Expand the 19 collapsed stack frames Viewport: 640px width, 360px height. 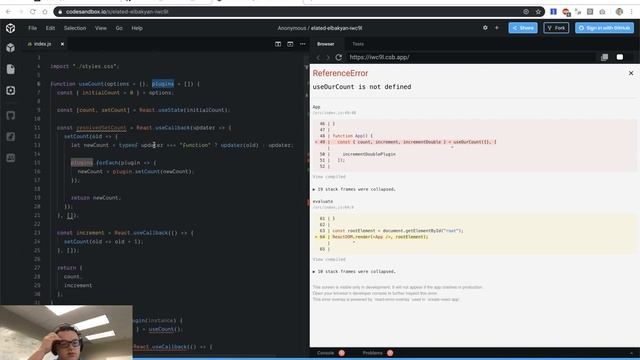(x=354, y=189)
